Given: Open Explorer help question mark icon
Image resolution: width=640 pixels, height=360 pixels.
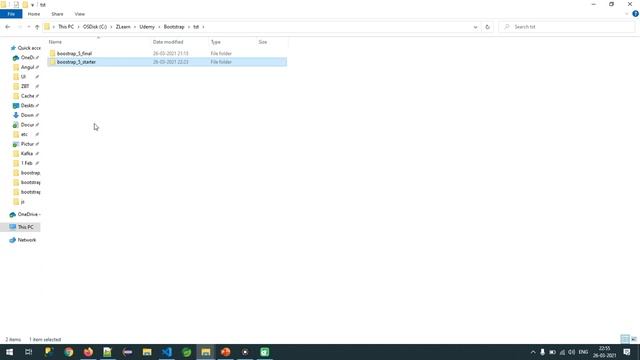Looking at the screenshot, I should click(636, 14).
